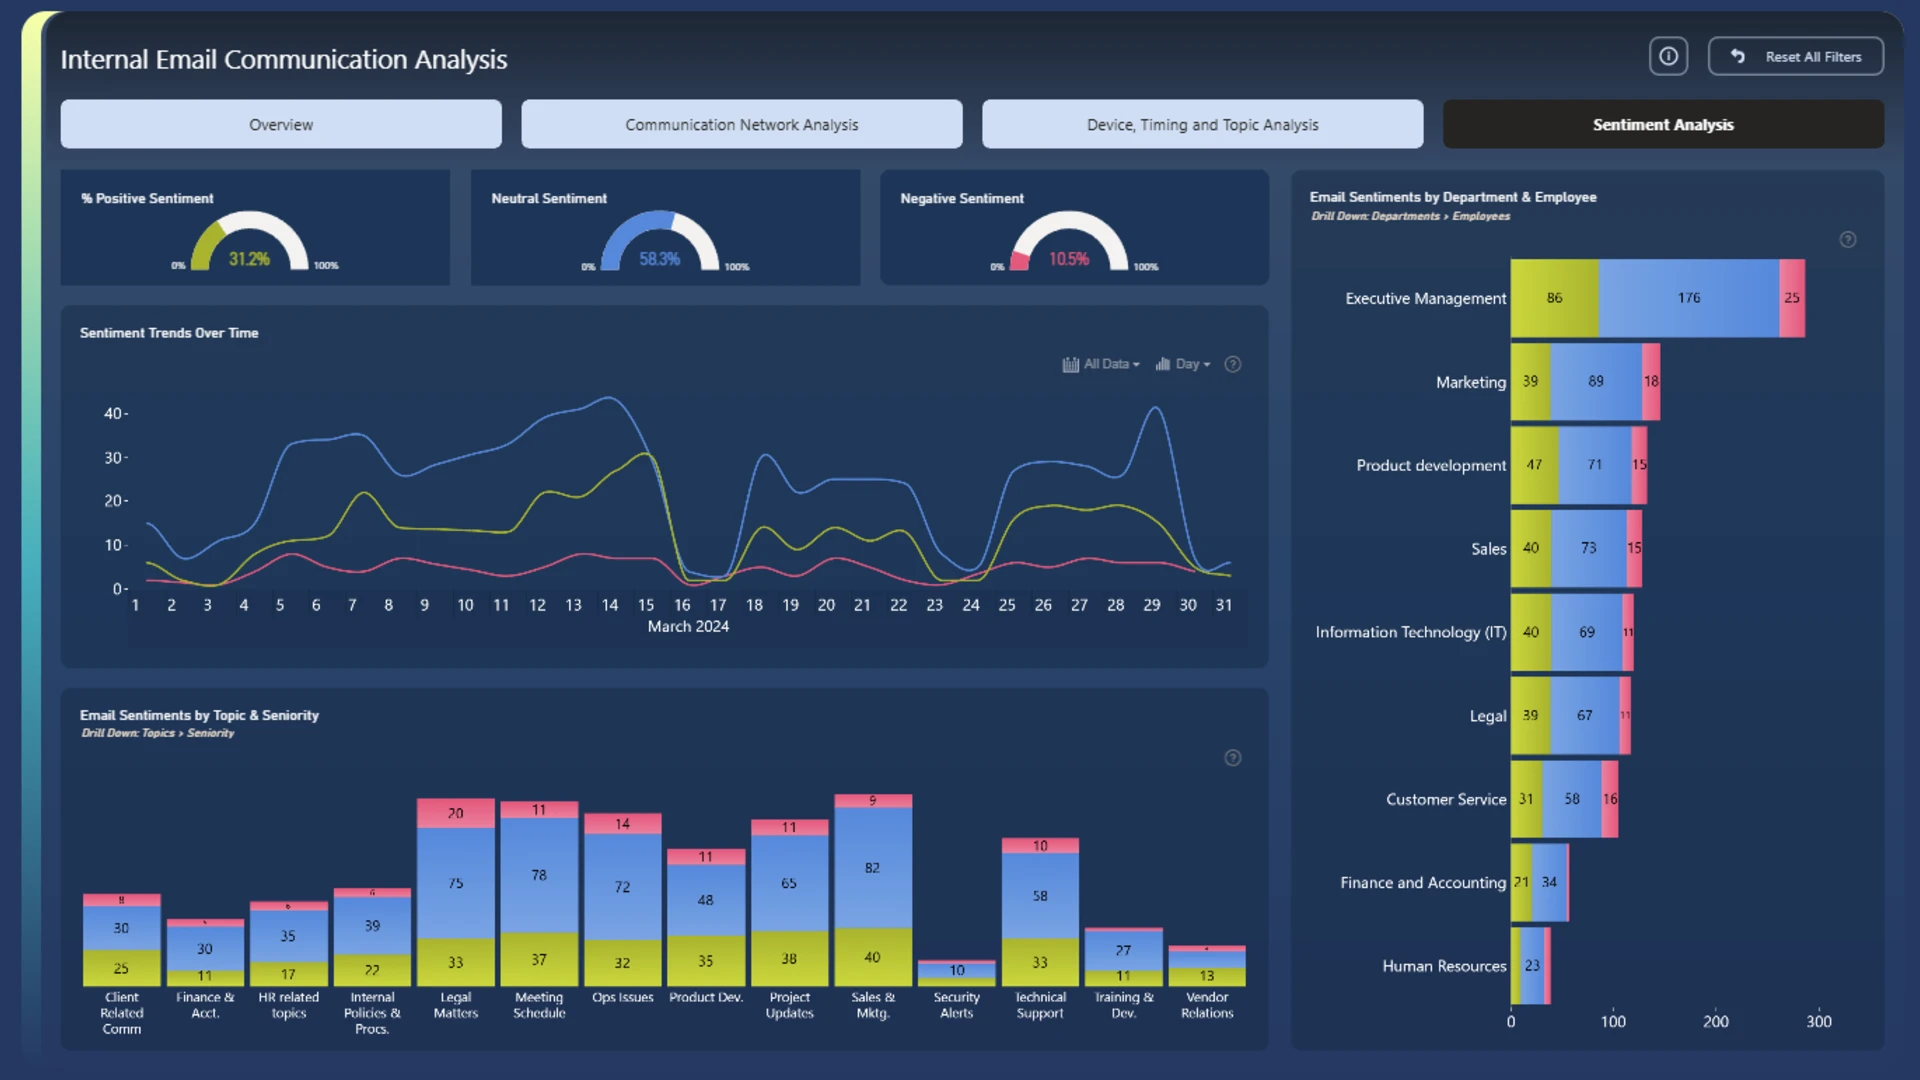Open help icon on Topic & Seniority chart
1920x1080 pixels.
point(1233,758)
